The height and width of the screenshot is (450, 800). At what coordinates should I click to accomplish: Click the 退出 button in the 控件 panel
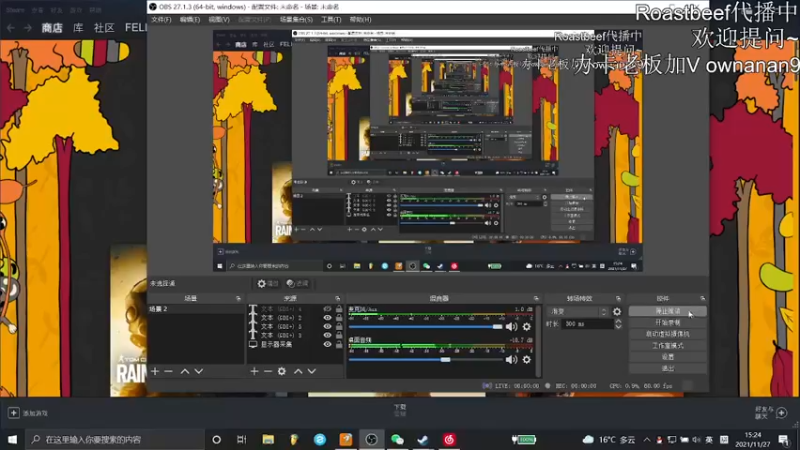(x=667, y=368)
